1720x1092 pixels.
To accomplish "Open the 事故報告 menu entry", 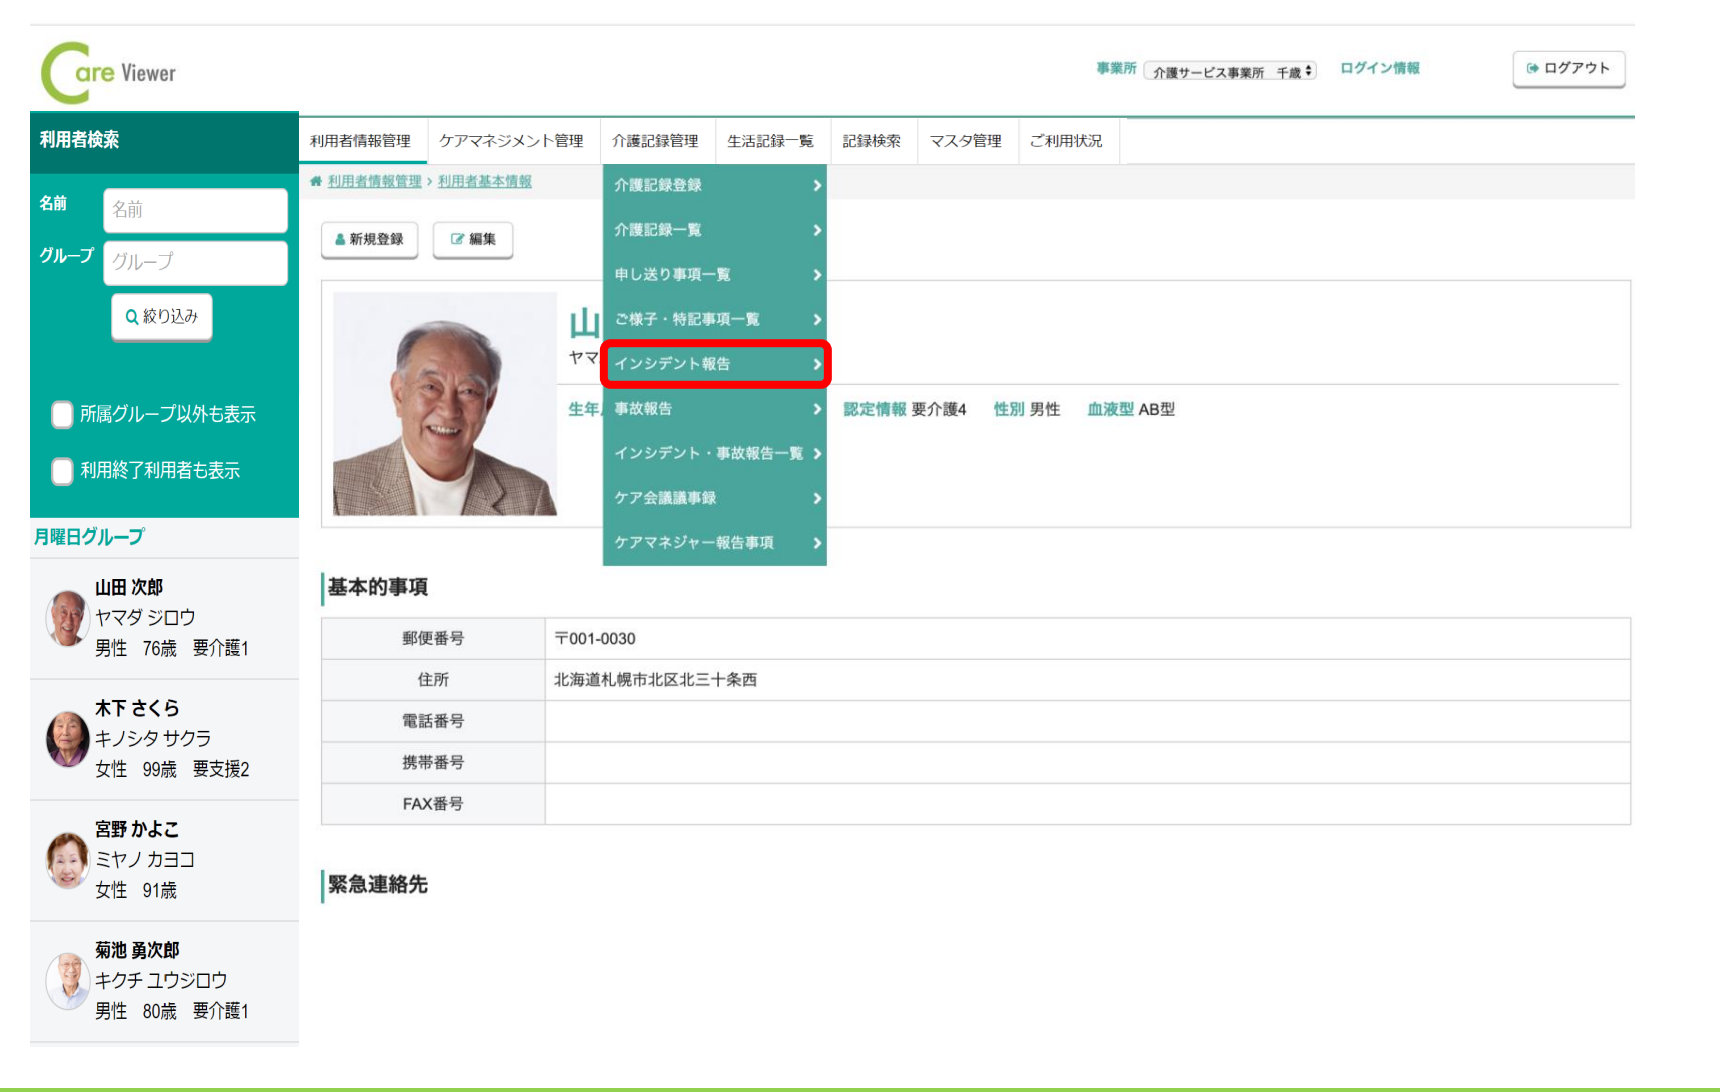I will tap(715, 409).
